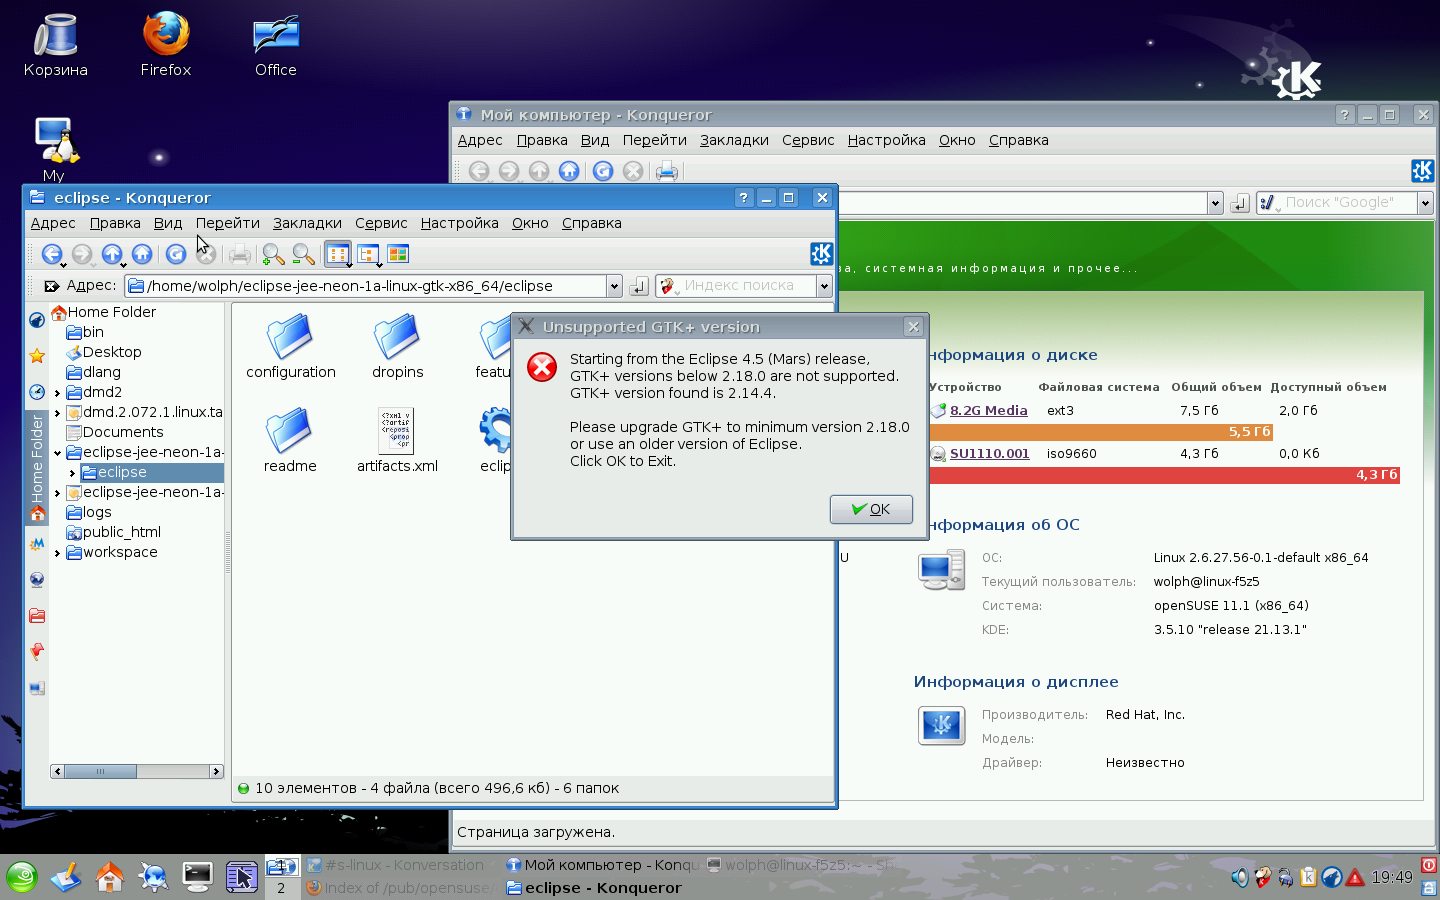Clear the location bar in eclipse Konqueror
The width and height of the screenshot is (1440, 900).
(52, 286)
